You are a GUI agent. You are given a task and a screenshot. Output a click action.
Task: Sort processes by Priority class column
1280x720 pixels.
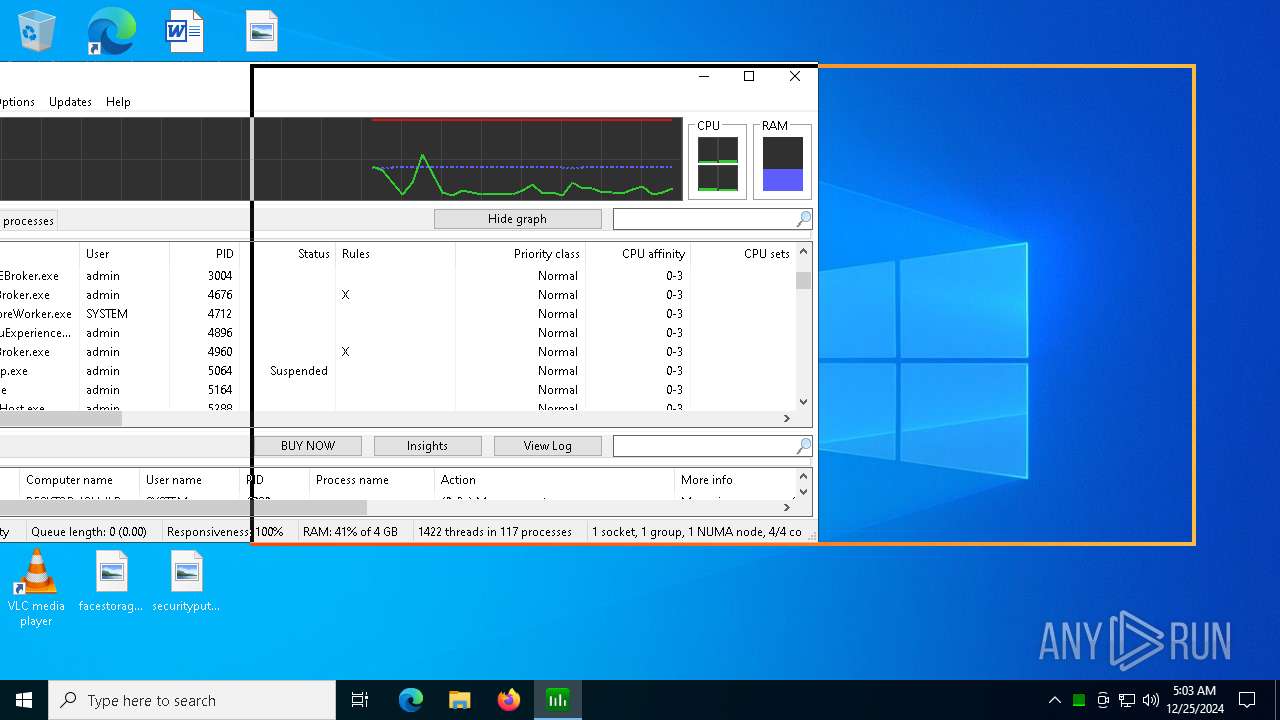click(x=520, y=254)
